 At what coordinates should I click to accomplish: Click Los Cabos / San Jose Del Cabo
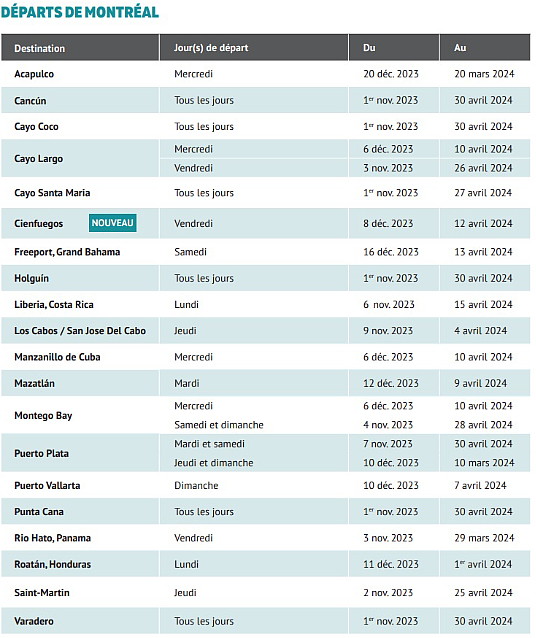click(80, 331)
